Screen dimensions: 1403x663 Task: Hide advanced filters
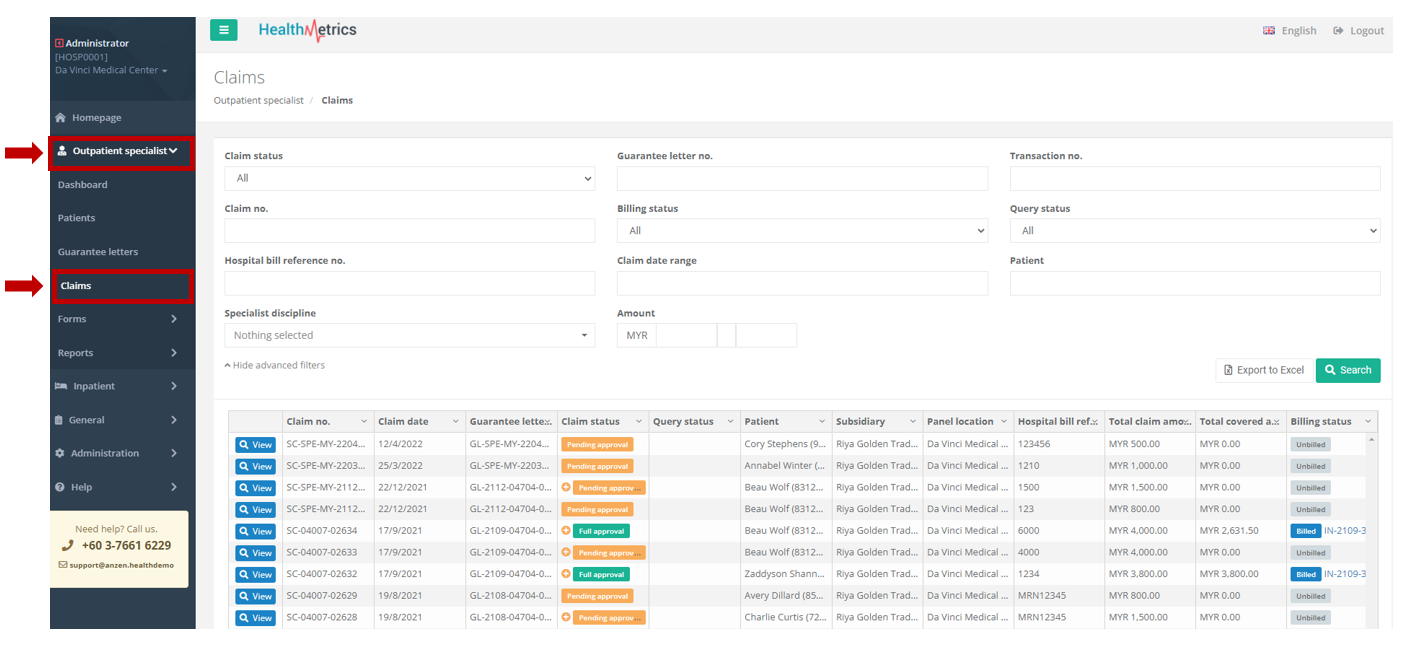[x=275, y=365]
